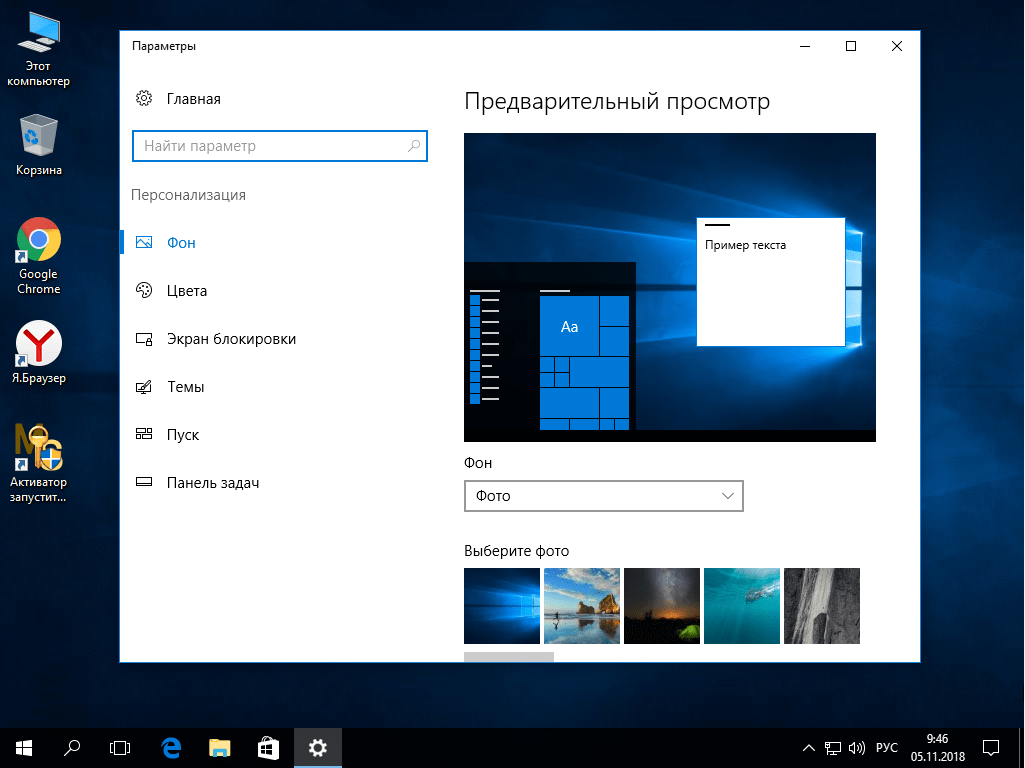The image size is (1025, 768).
Task: Open the Action Center notification icon
Action: [x=990, y=747]
